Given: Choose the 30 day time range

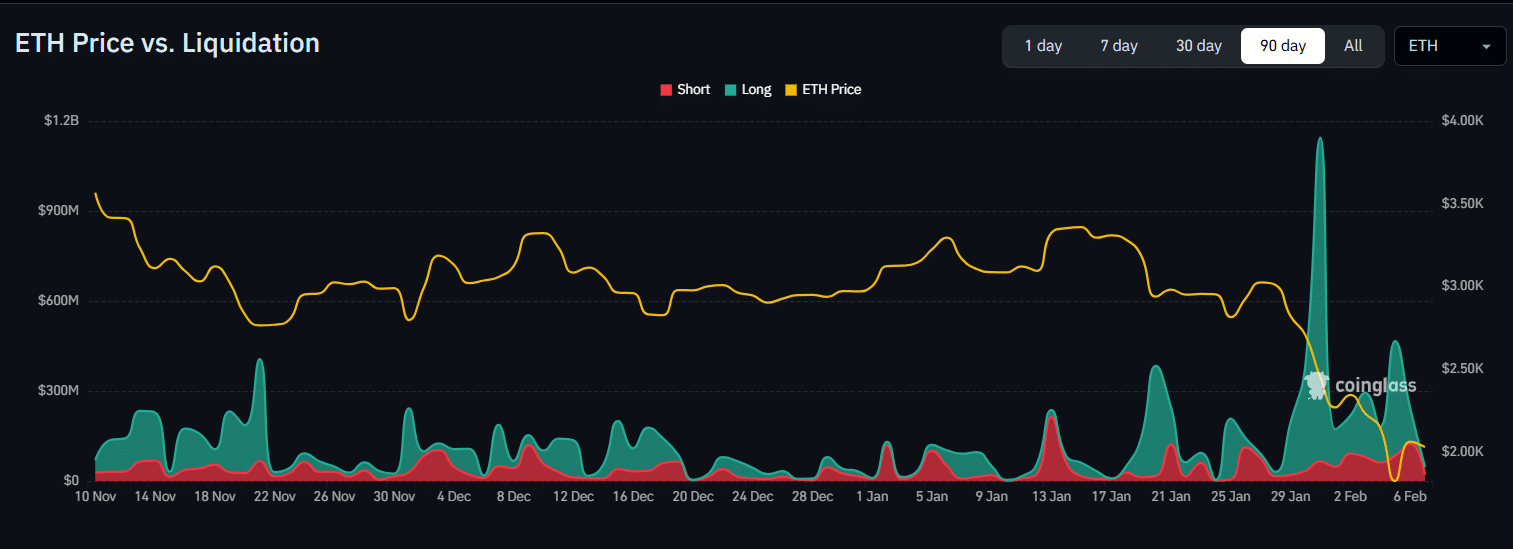Looking at the screenshot, I should 1198,46.
